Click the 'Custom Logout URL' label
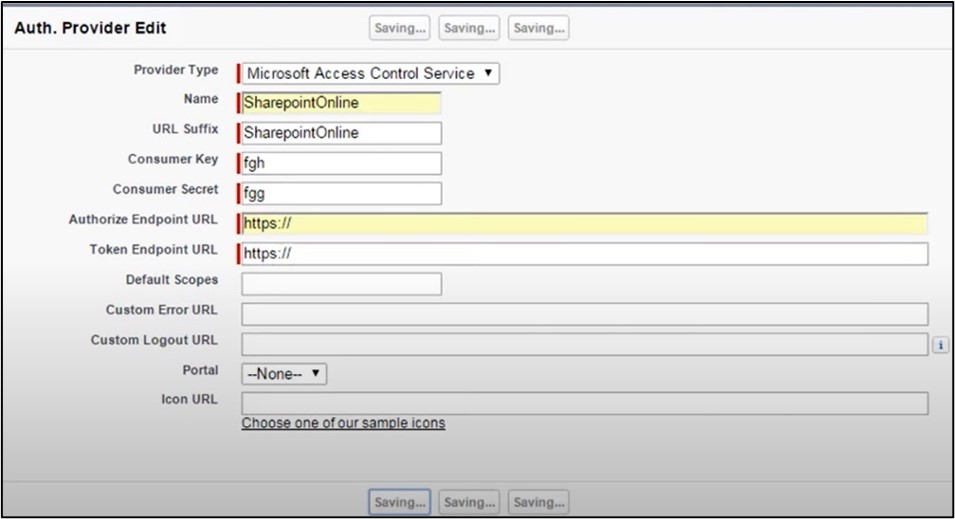 tap(154, 340)
